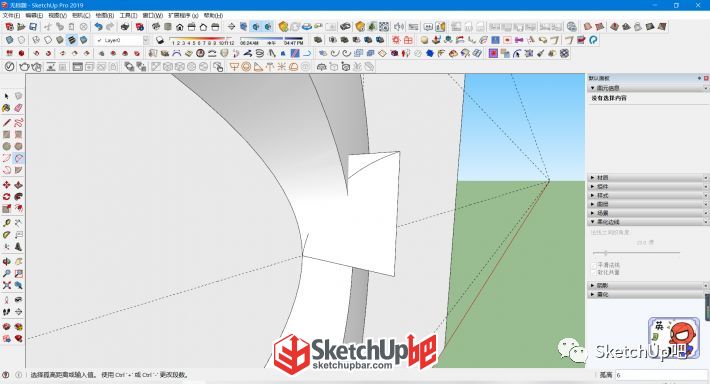Click the measurements input box

click(x=661, y=375)
